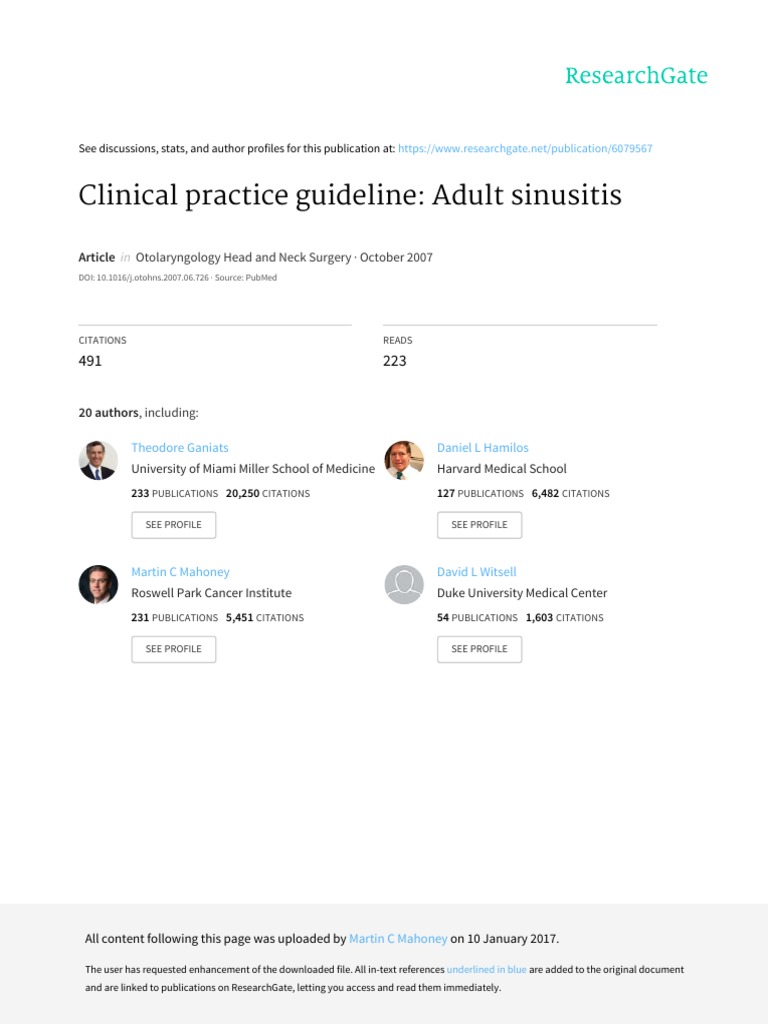Click the ResearchGate logo
Viewport: 768px width, 1024px height.
tap(636, 76)
